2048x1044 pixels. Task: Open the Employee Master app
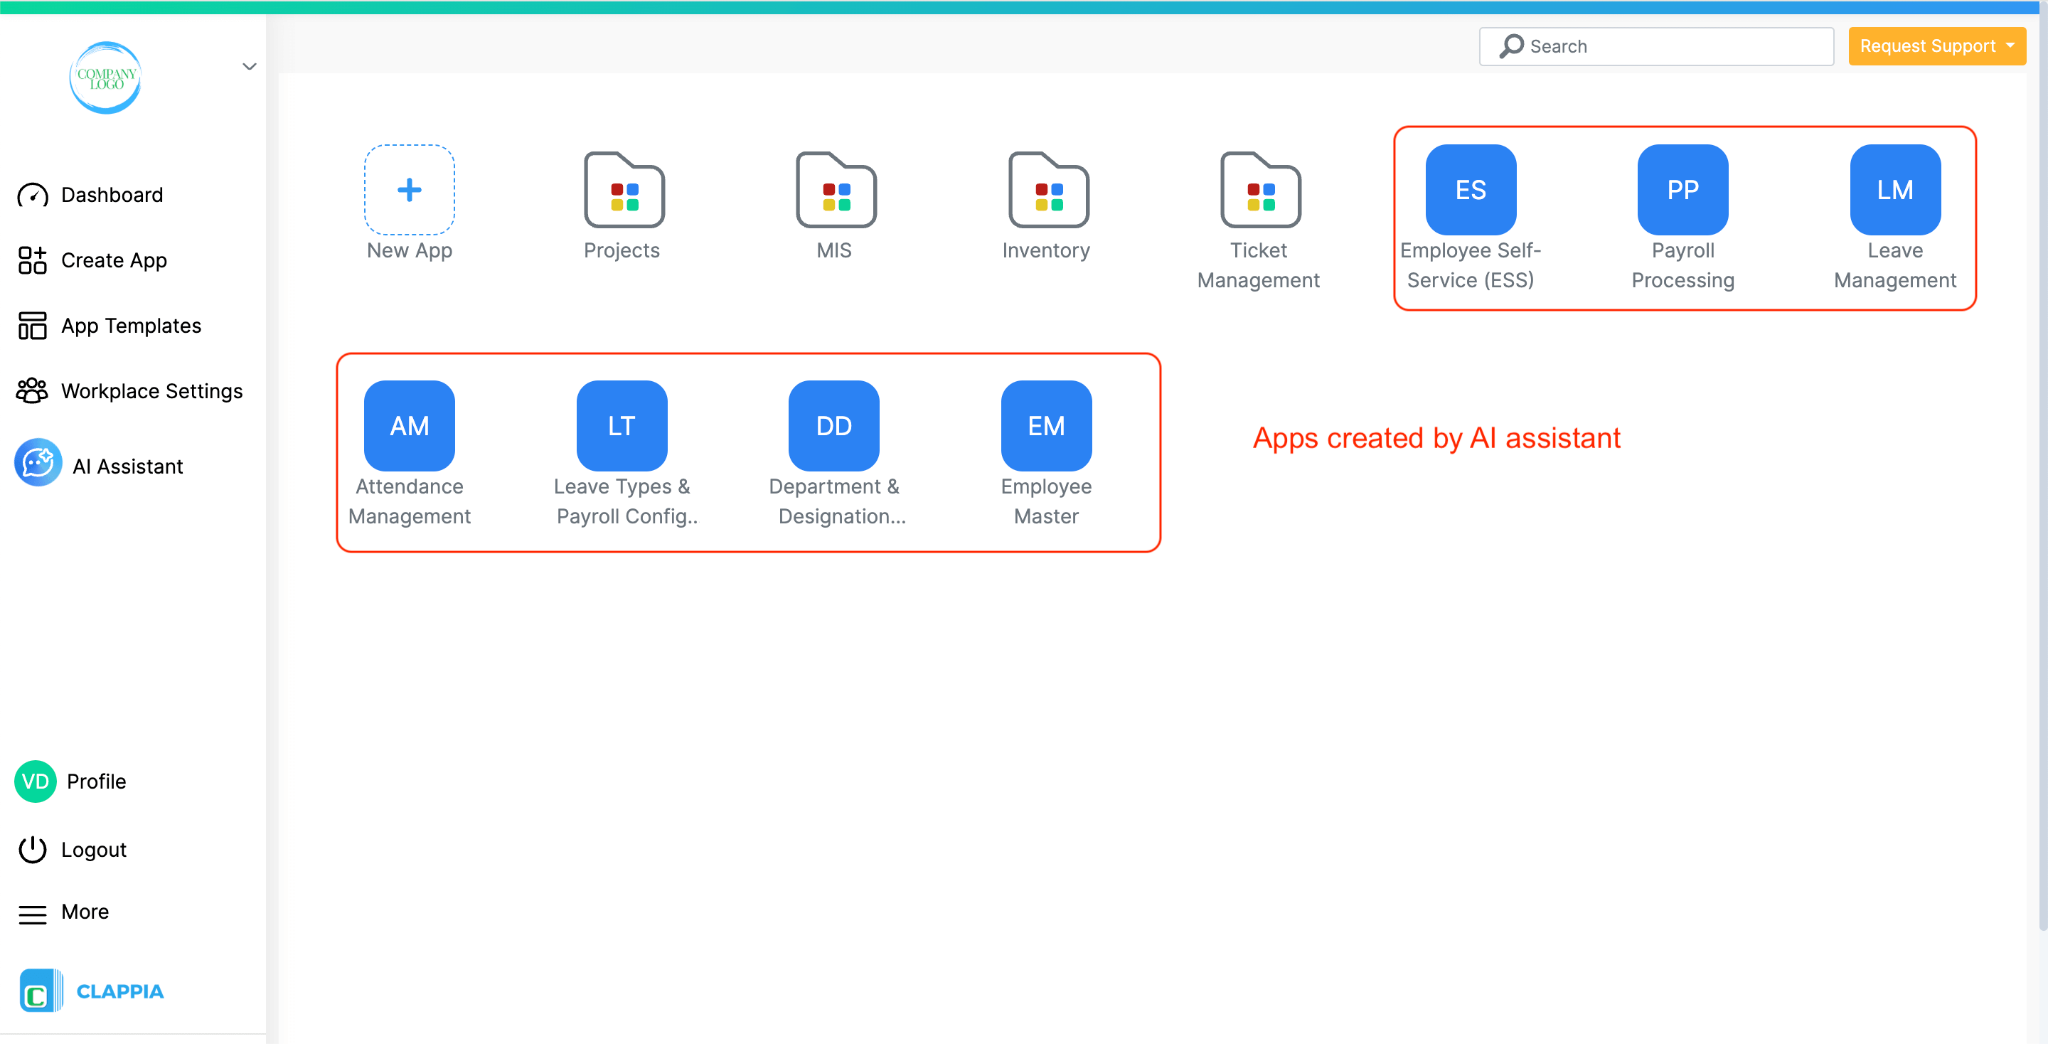click(1045, 425)
